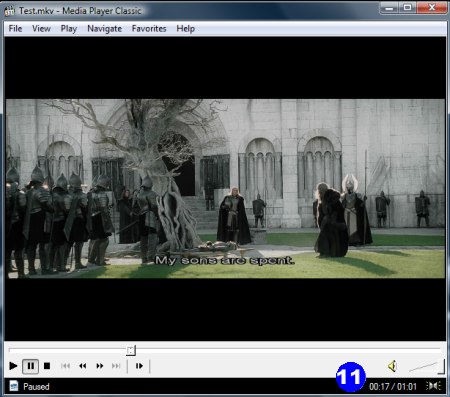Click the Play button
Viewport: 450px width, 397px height.
[13, 366]
